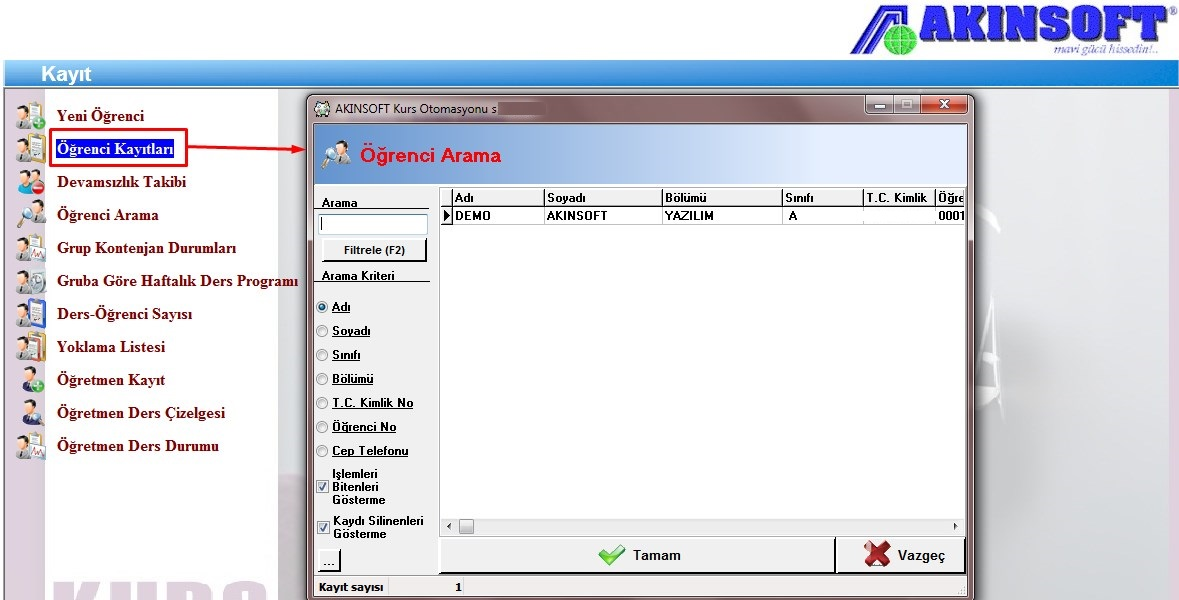Screen dimensions: 1179x600
Task: Select the Adı search criterion
Action: 323,307
